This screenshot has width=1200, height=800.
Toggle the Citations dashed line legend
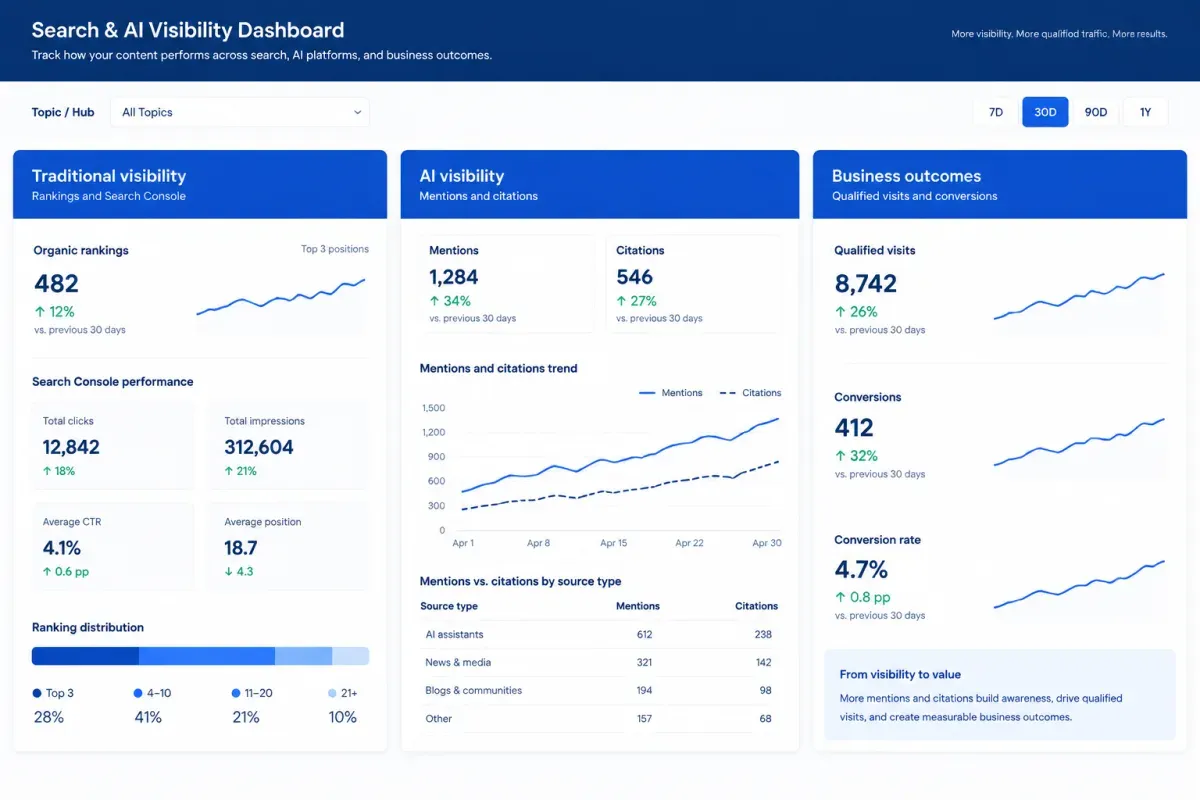click(x=751, y=393)
